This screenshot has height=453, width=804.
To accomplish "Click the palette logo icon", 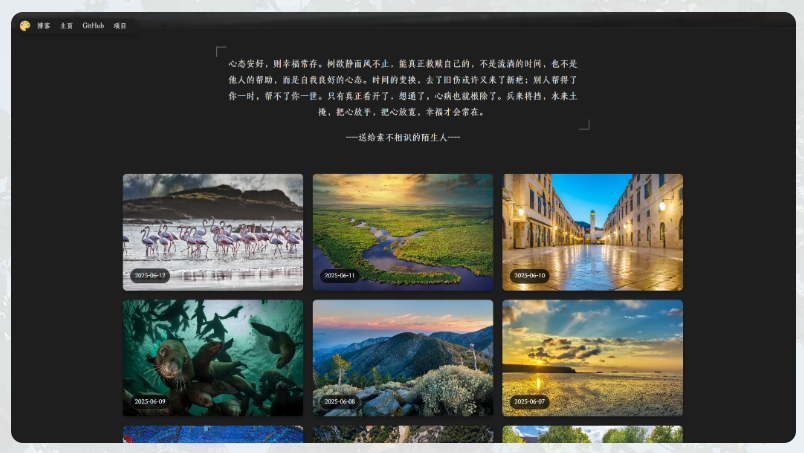I will [x=25, y=26].
